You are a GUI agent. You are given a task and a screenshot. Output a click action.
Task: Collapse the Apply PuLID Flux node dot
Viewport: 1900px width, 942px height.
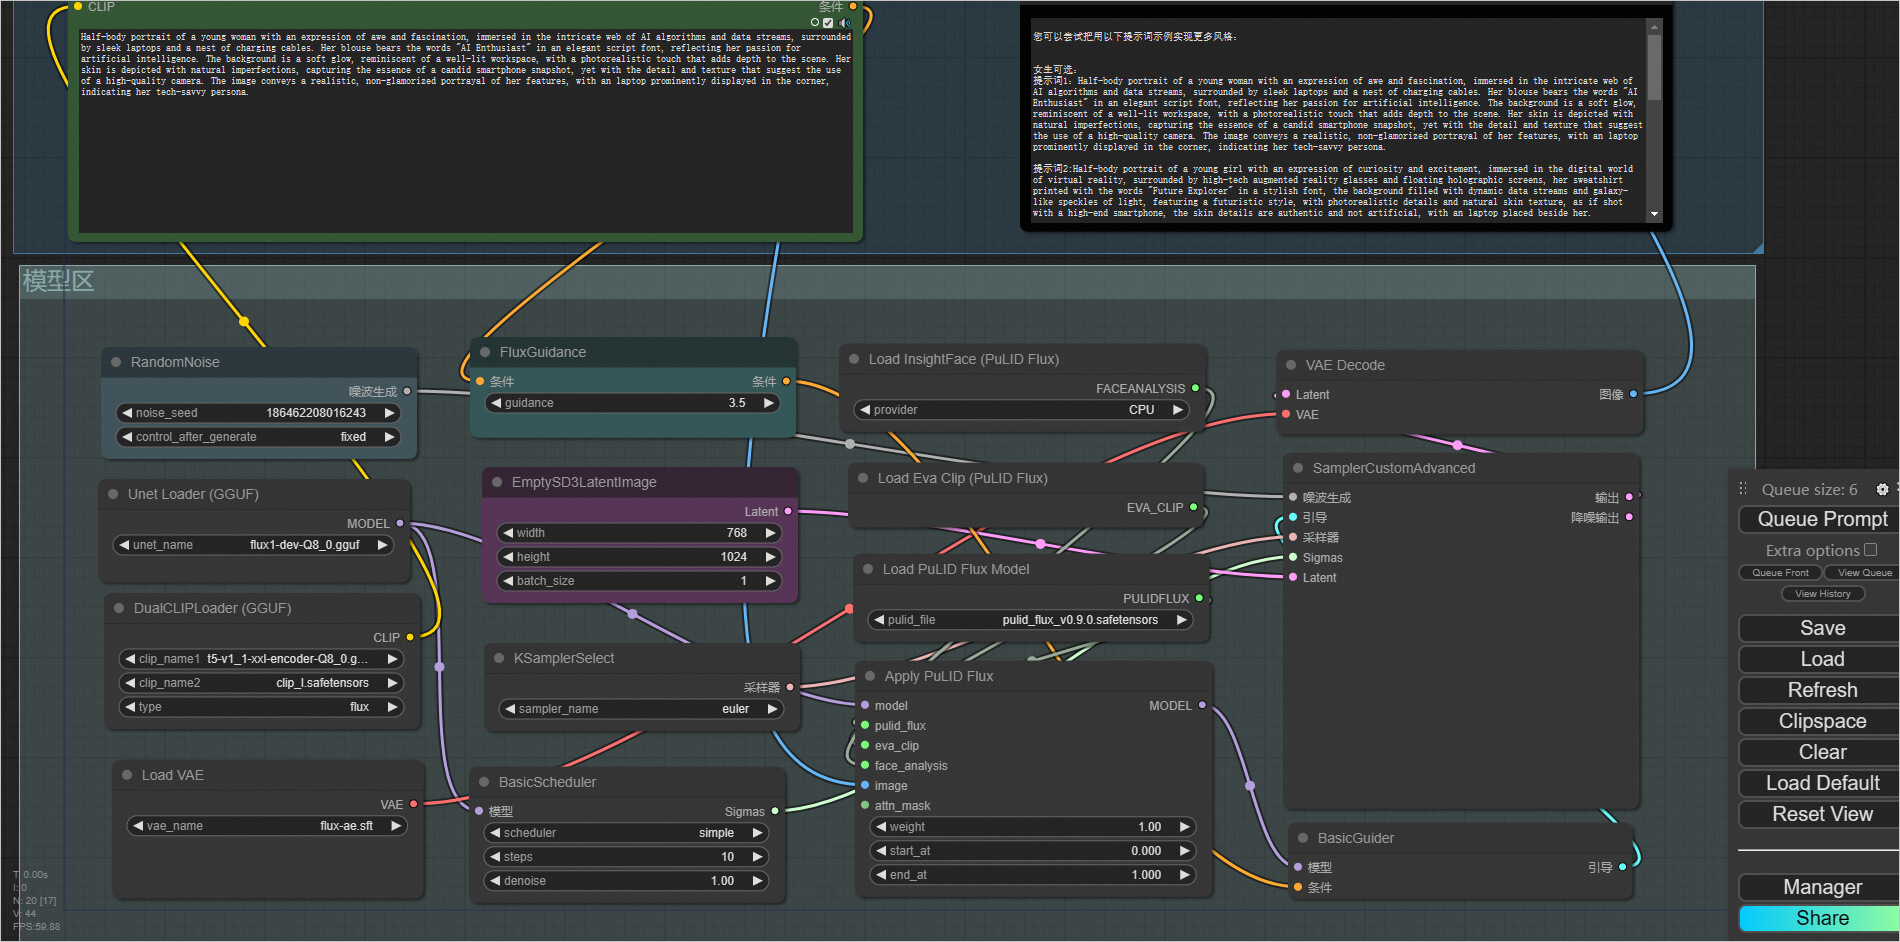870,676
